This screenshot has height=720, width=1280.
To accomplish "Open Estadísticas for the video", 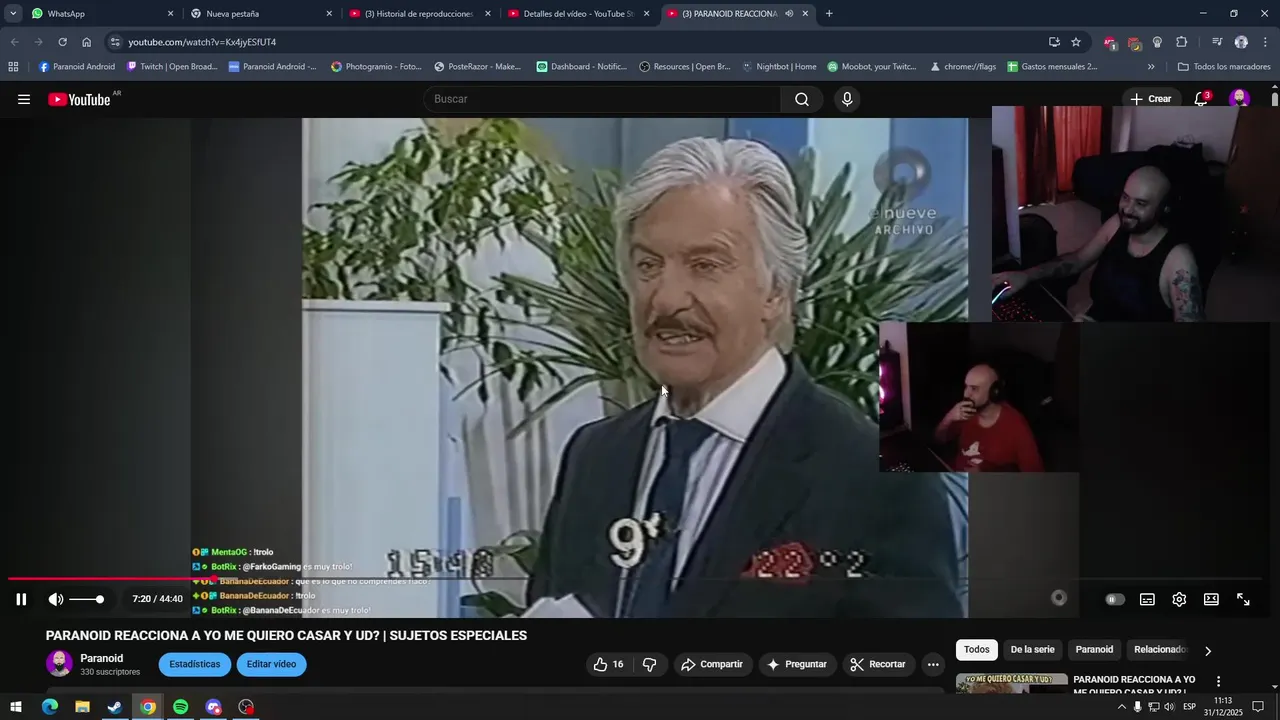I will pyautogui.click(x=195, y=664).
